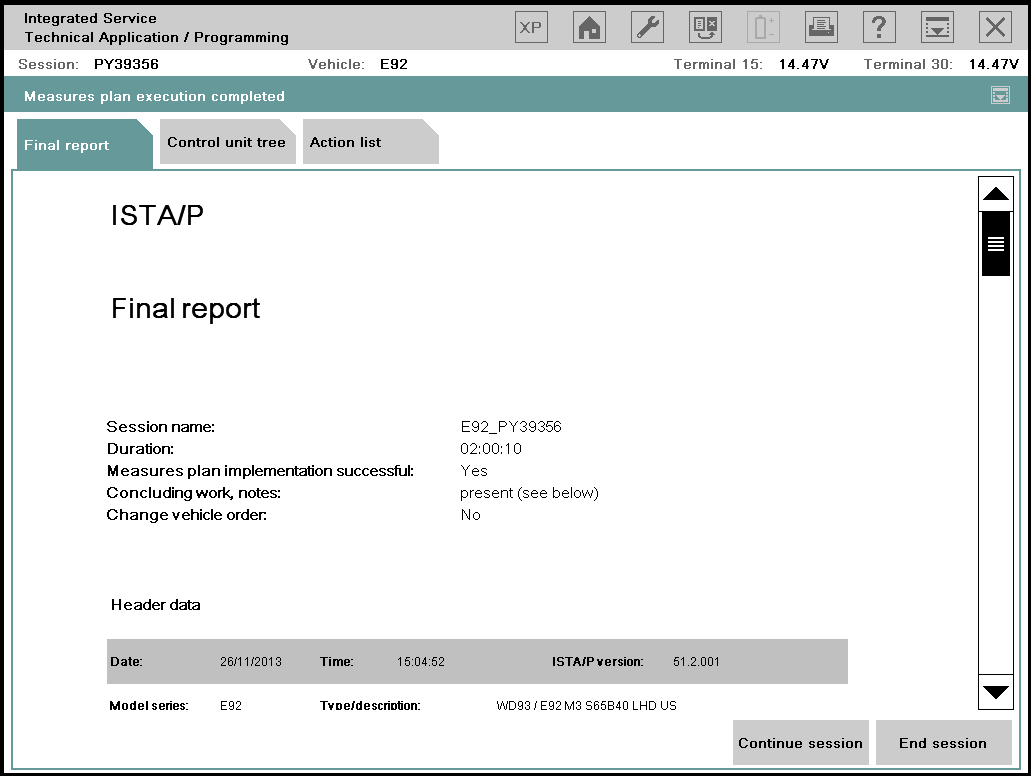Switch to the Final report tab

tap(67, 145)
